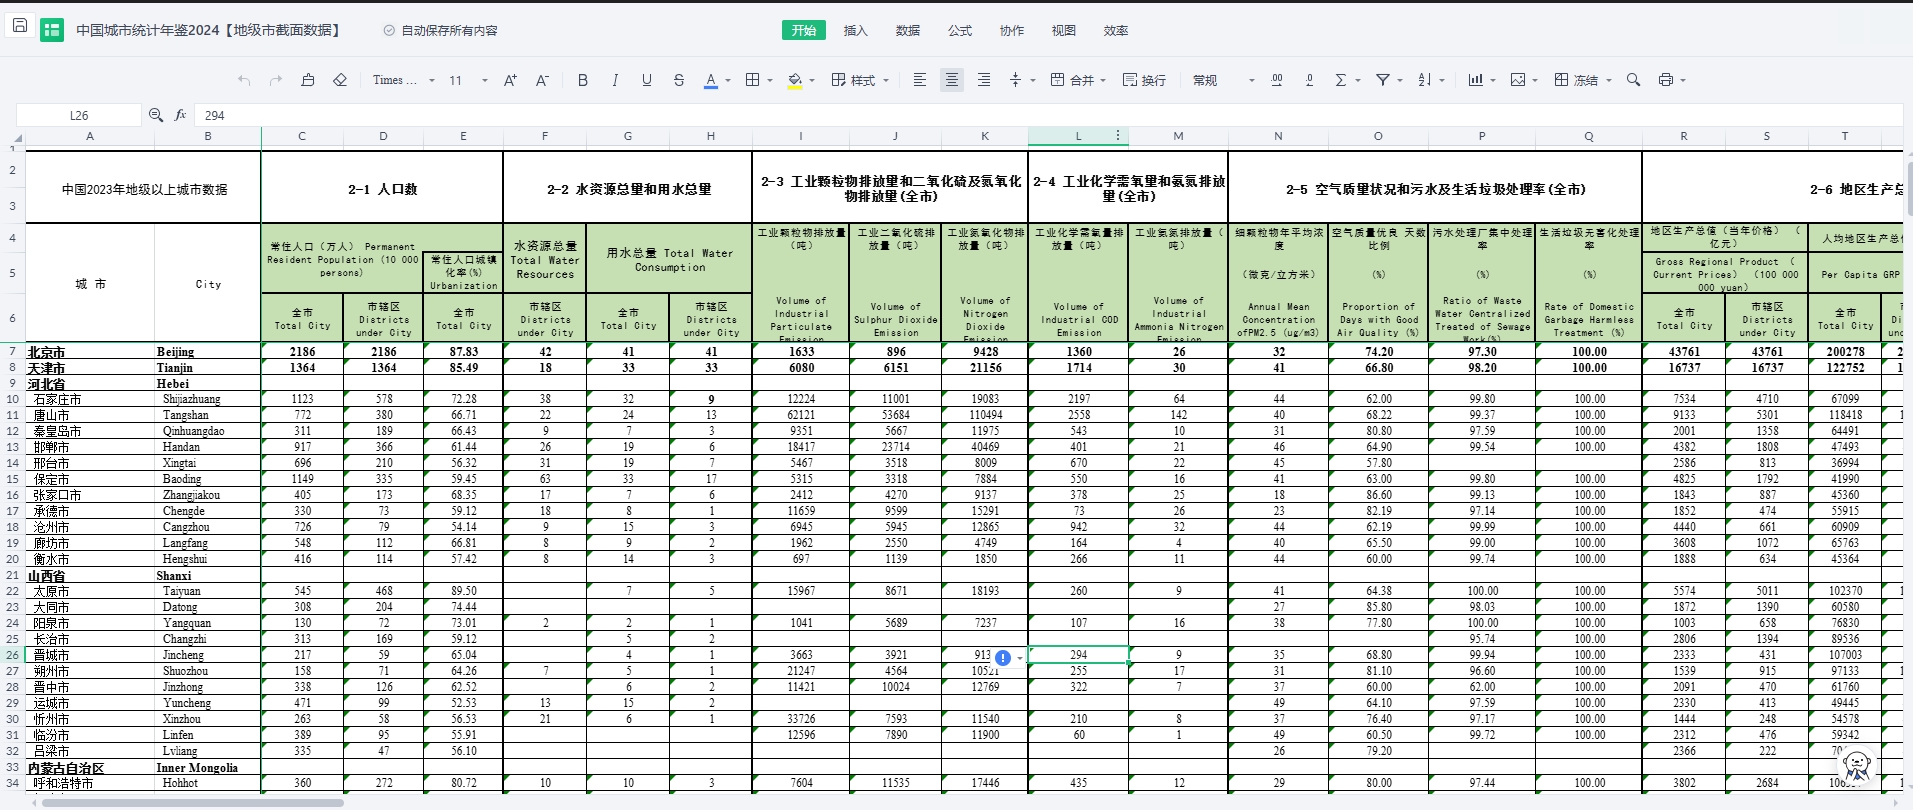The width and height of the screenshot is (1913, 810).
Task: Open the 样式 styles dropdown
Action: (x=860, y=80)
